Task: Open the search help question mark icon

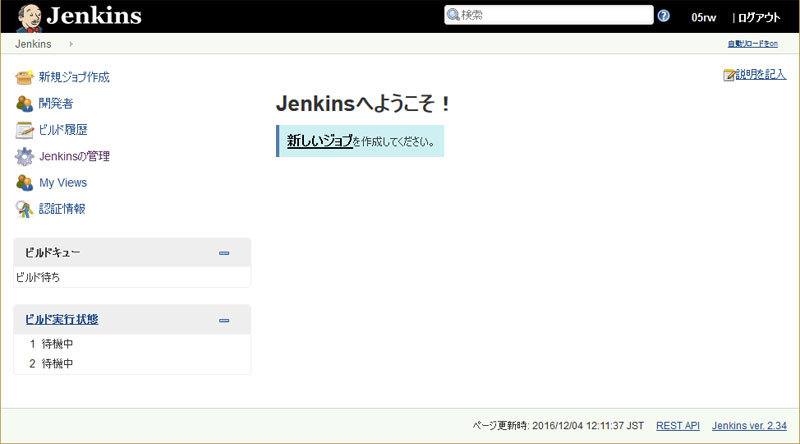Action: [x=663, y=16]
